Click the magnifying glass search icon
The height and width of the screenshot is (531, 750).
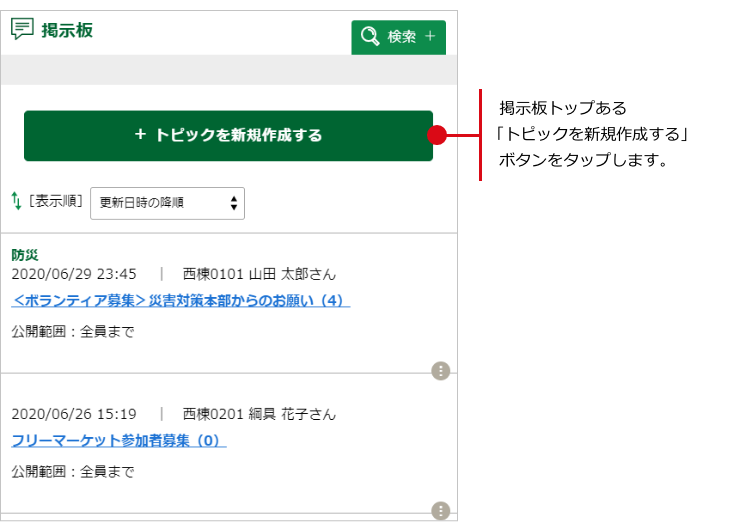click(x=370, y=37)
